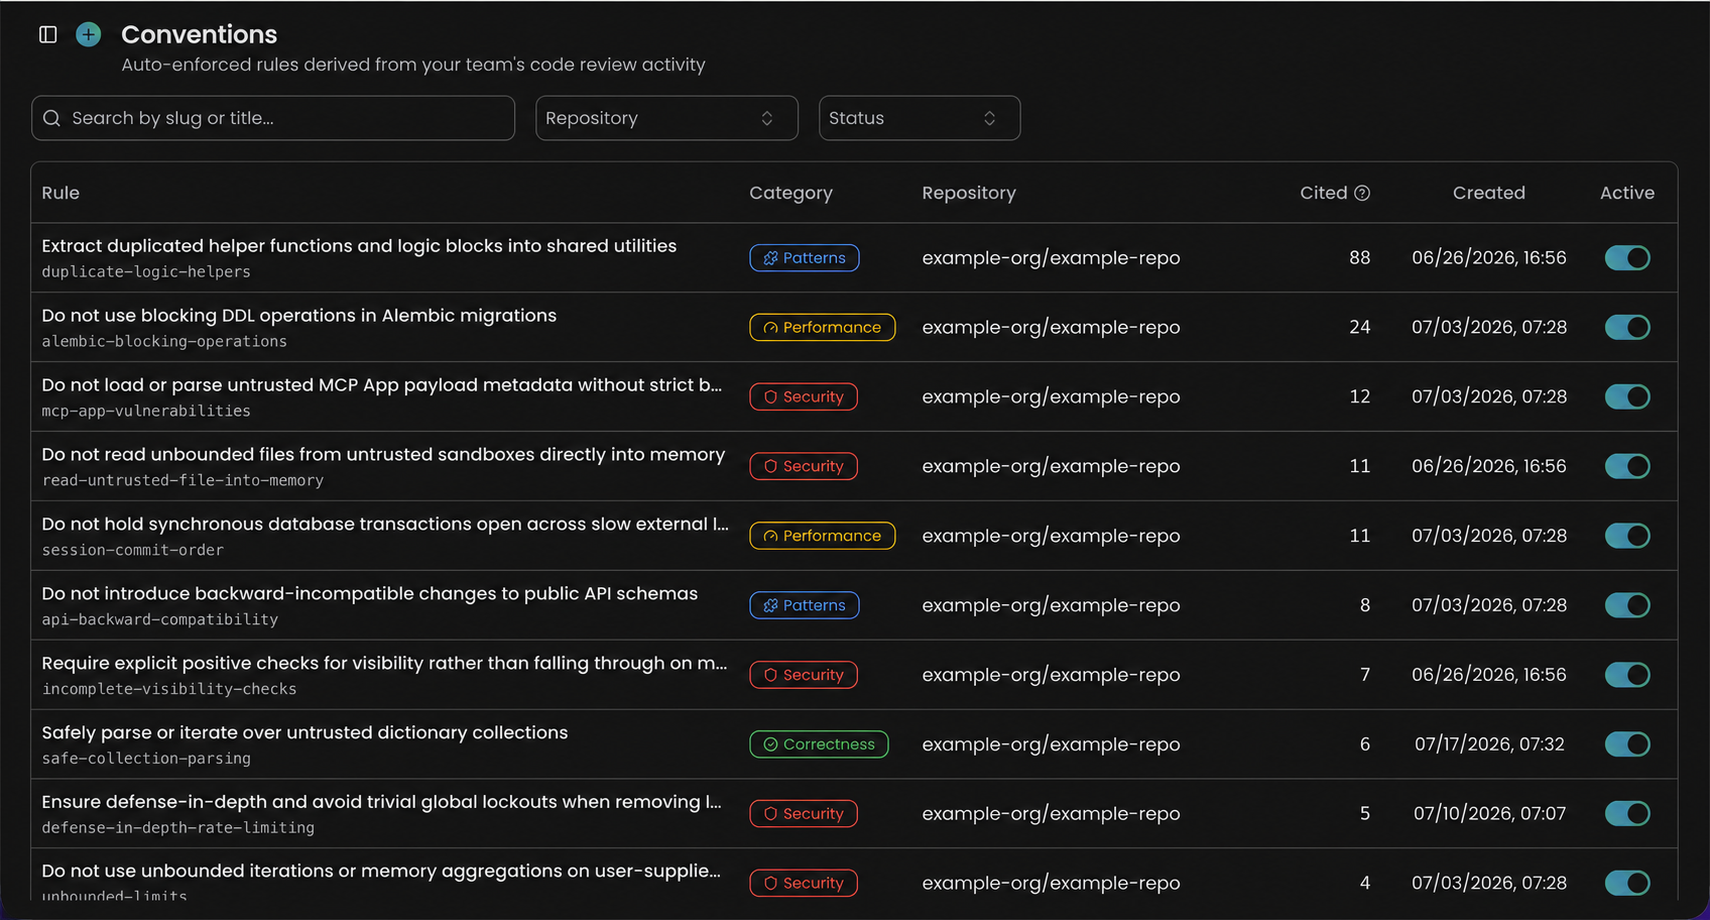Toggle unbounded-limits rule active switch
The width and height of the screenshot is (1710, 920).
click(x=1627, y=883)
